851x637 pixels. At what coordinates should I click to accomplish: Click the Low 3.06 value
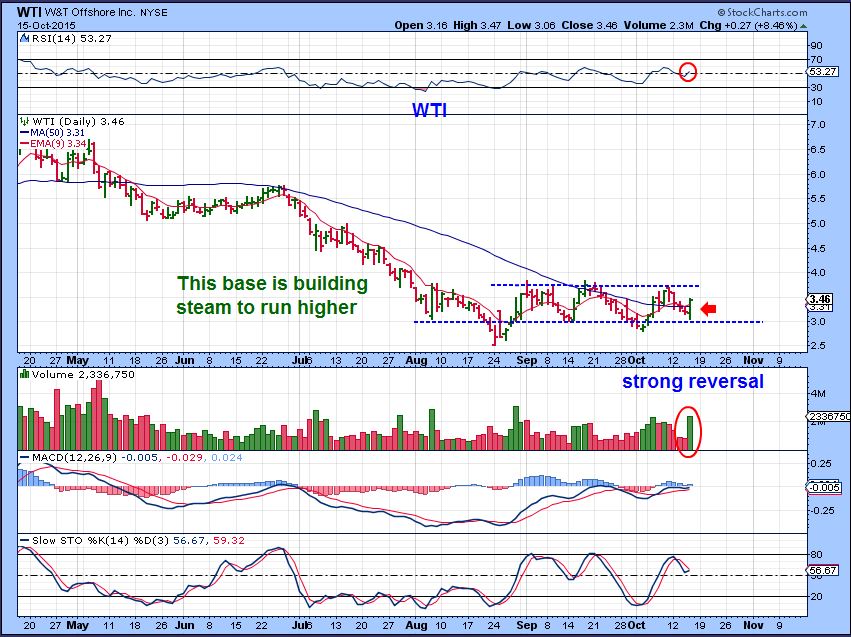[x=531, y=26]
